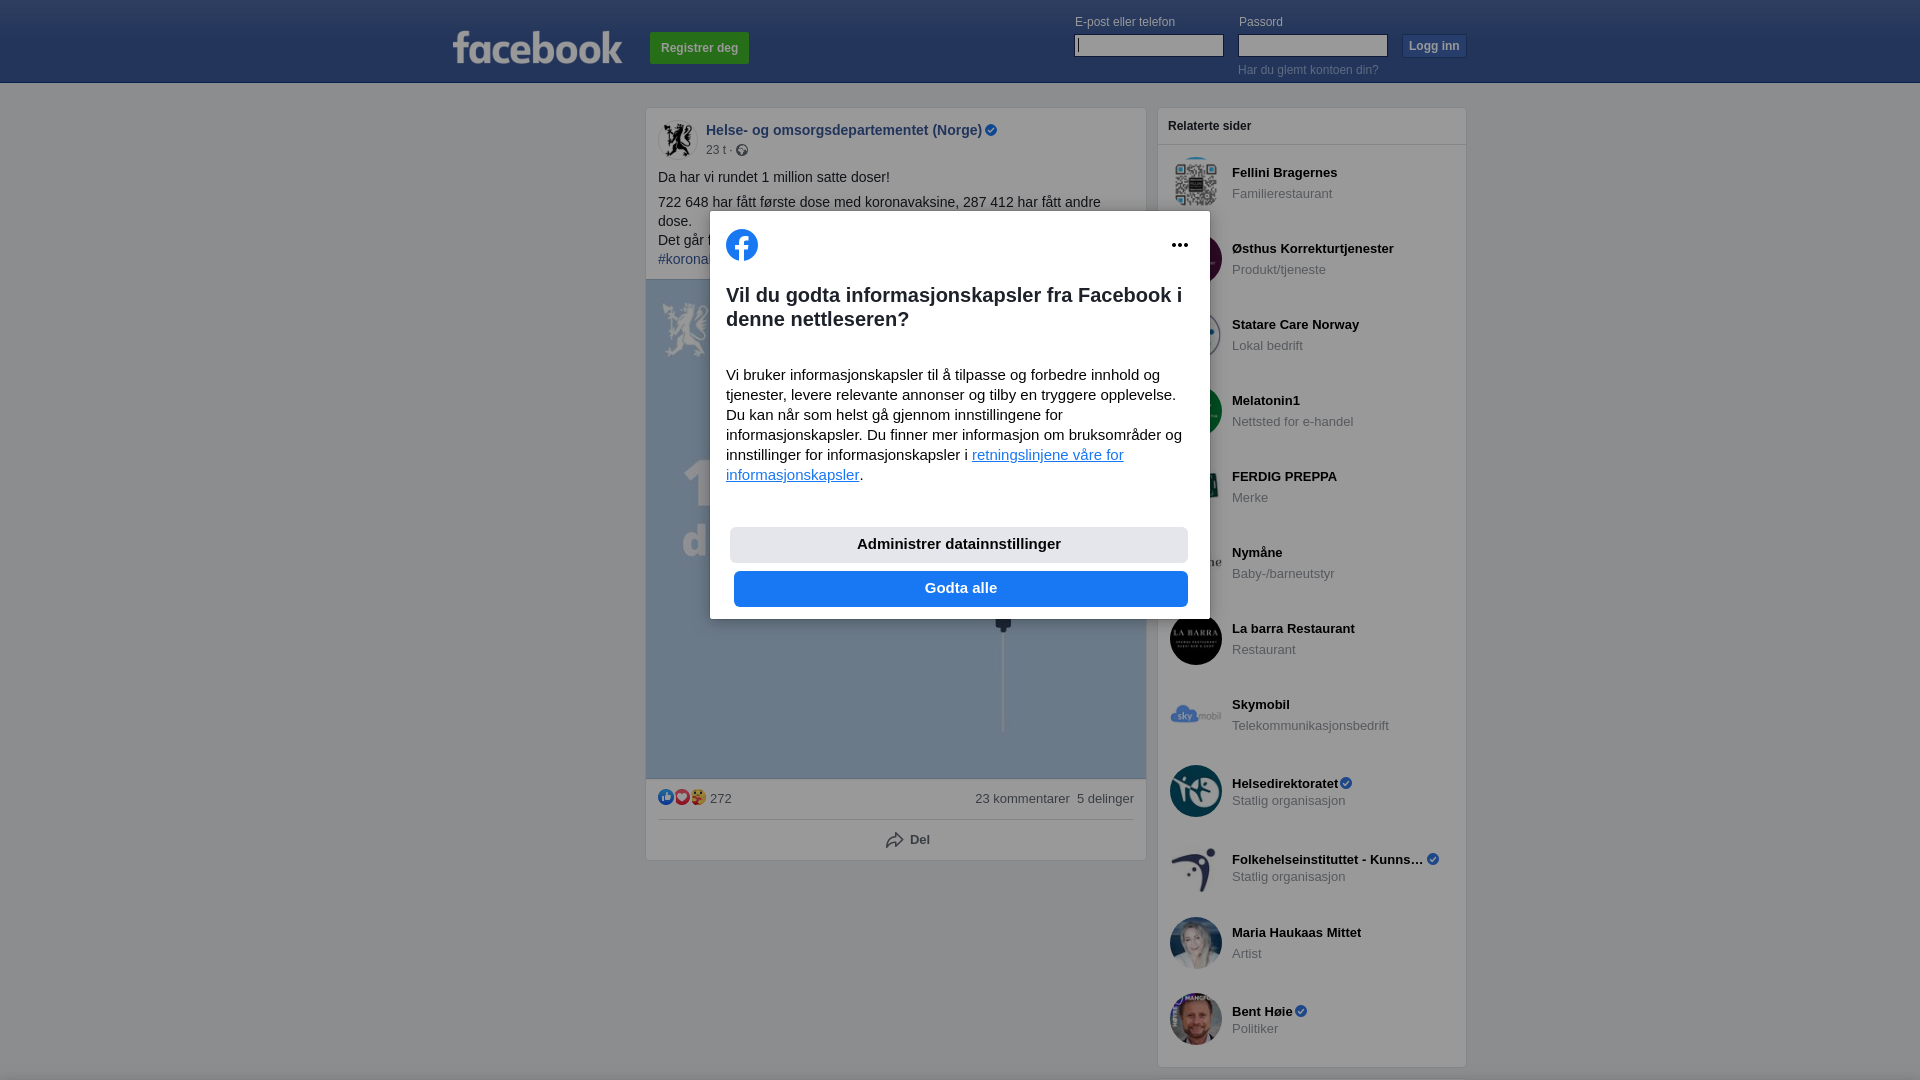The height and width of the screenshot is (1080, 1920).
Task: Show the 23 kommentarer on the post
Action: [1022, 799]
